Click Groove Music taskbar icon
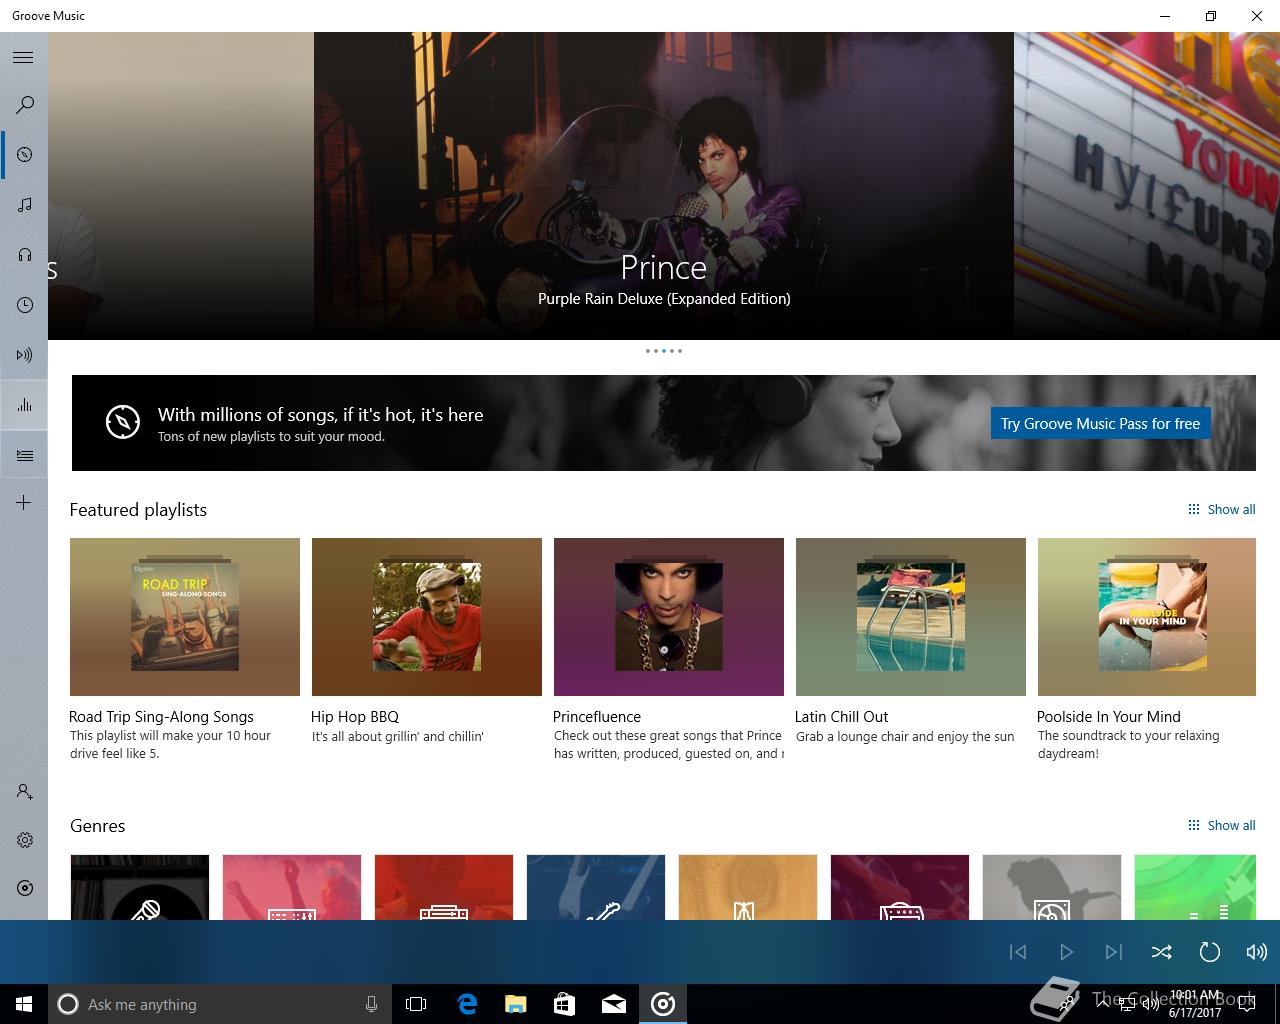Screen dimensions: 1280x1024 663,1004
